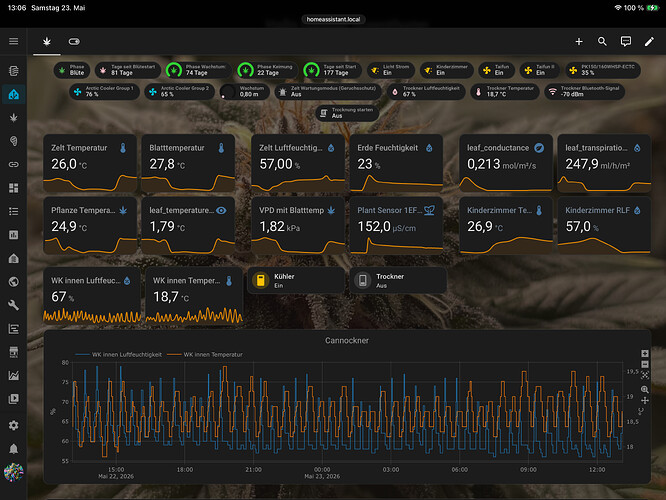Select the pan chart tool
Viewport: 666px width, 500px height.
645,400
